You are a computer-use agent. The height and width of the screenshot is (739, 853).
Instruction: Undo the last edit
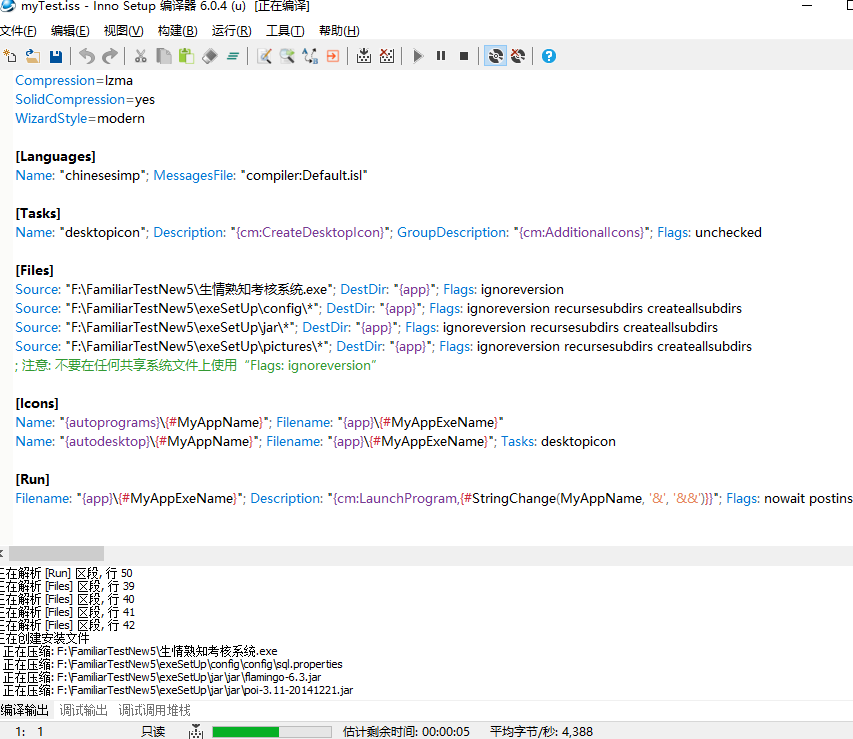tap(88, 56)
